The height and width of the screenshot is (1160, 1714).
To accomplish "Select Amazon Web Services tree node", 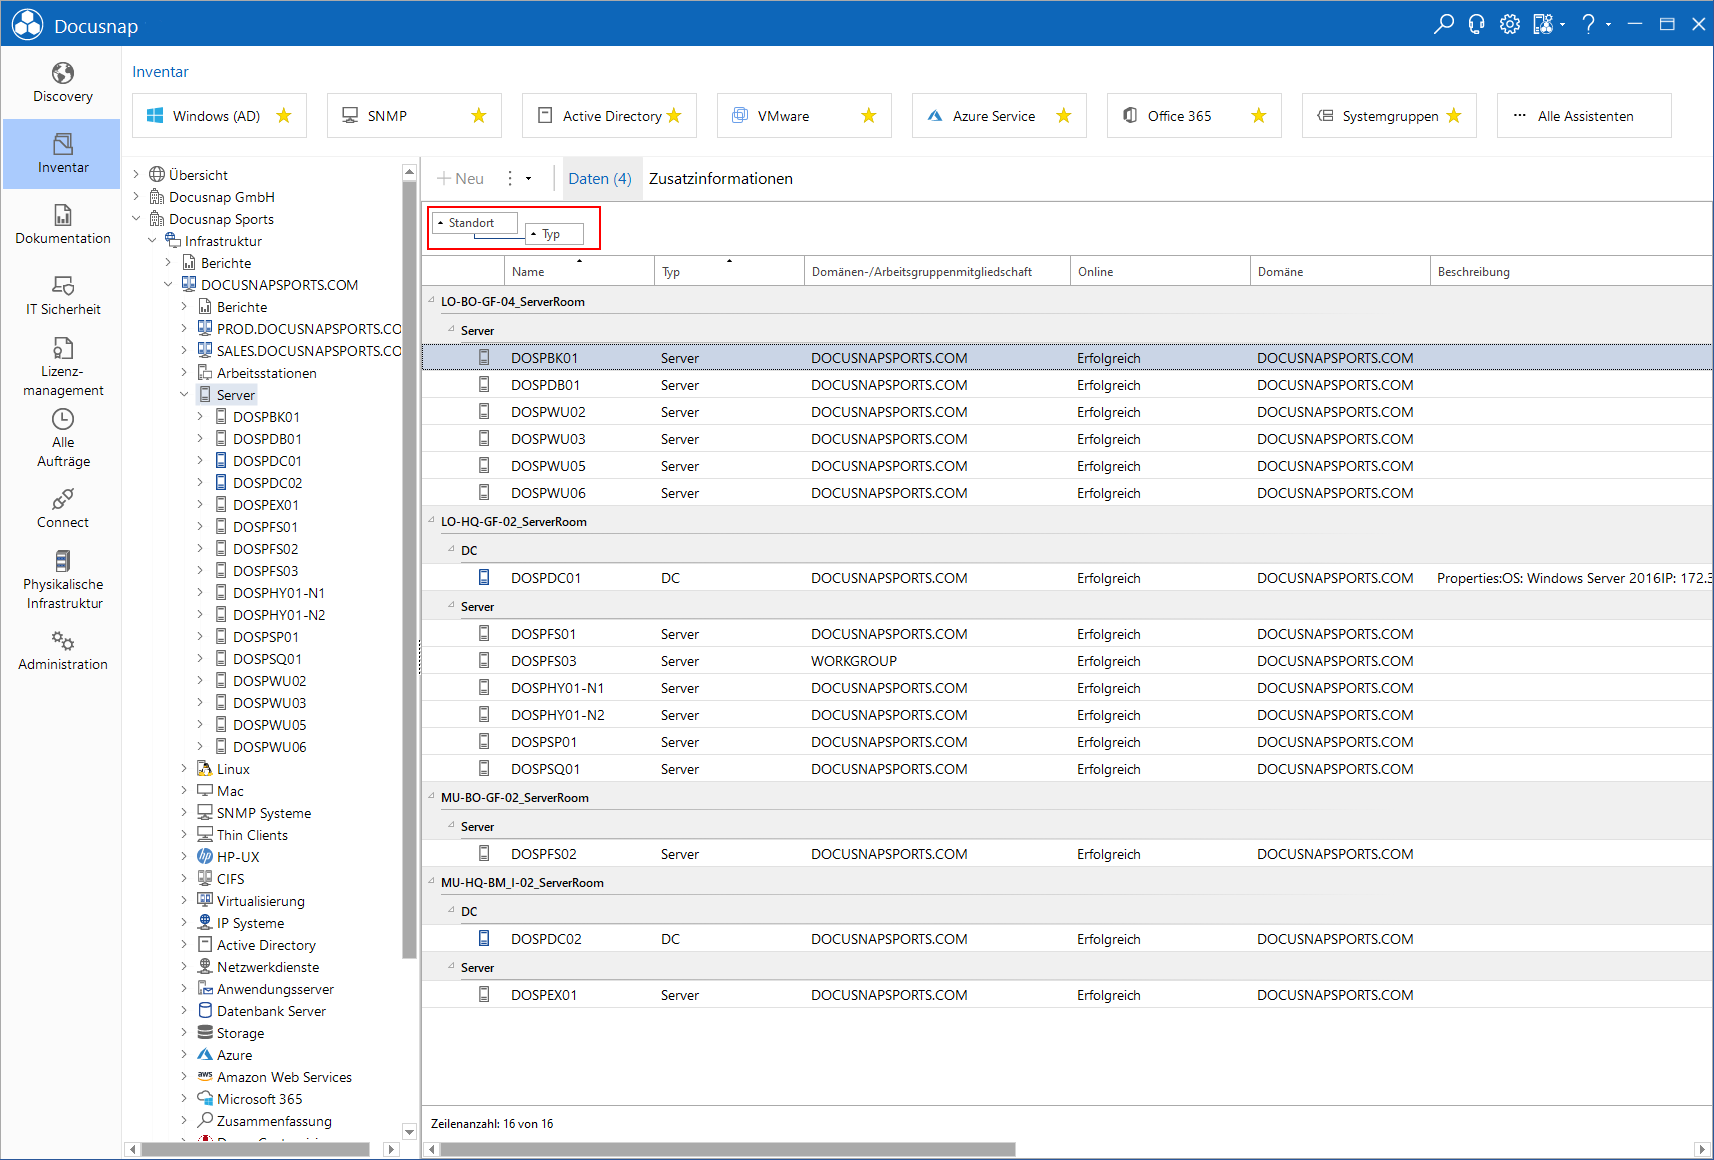I will click(284, 1077).
